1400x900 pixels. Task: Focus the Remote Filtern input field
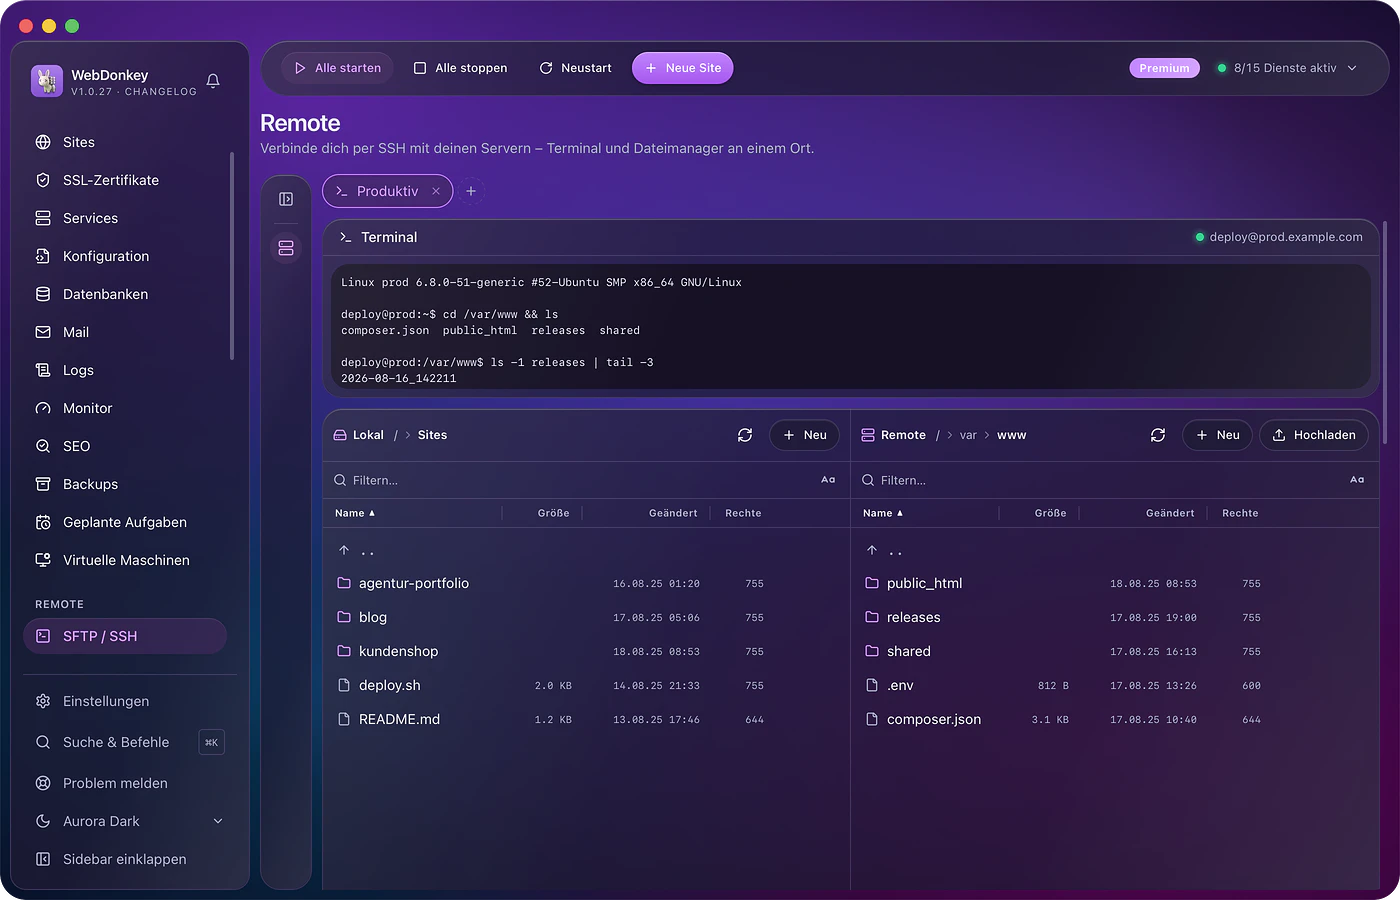1110,480
